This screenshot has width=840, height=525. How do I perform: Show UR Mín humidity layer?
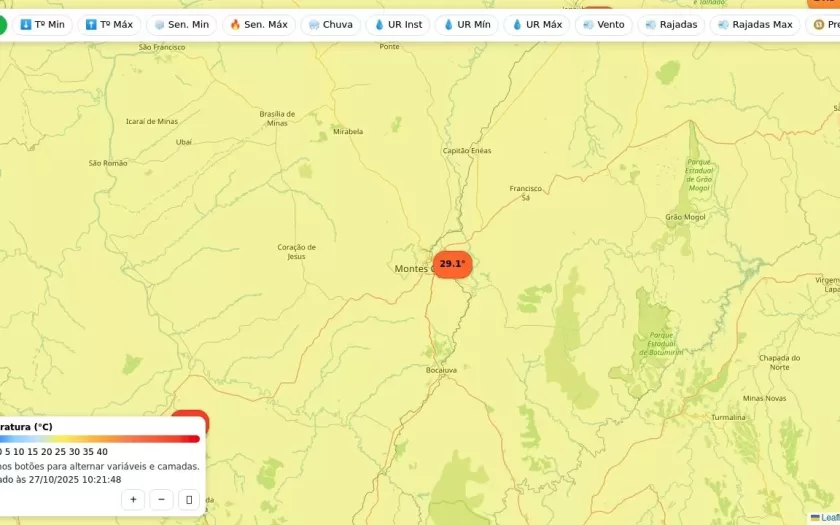tap(467, 25)
